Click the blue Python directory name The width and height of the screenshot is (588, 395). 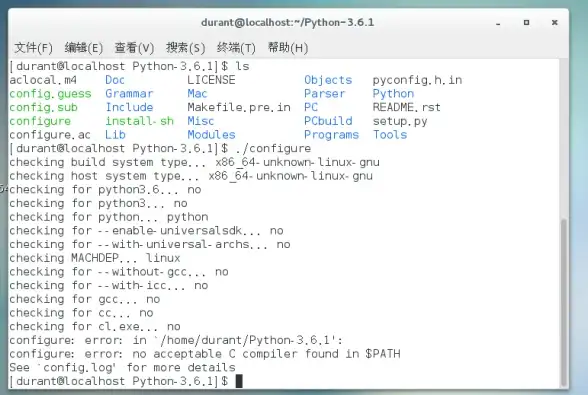393,94
